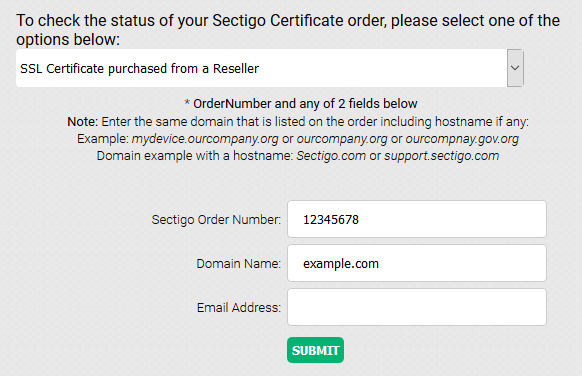The height and width of the screenshot is (376, 582).
Task: Focus the Sectigo Order Number field
Action: (417, 219)
